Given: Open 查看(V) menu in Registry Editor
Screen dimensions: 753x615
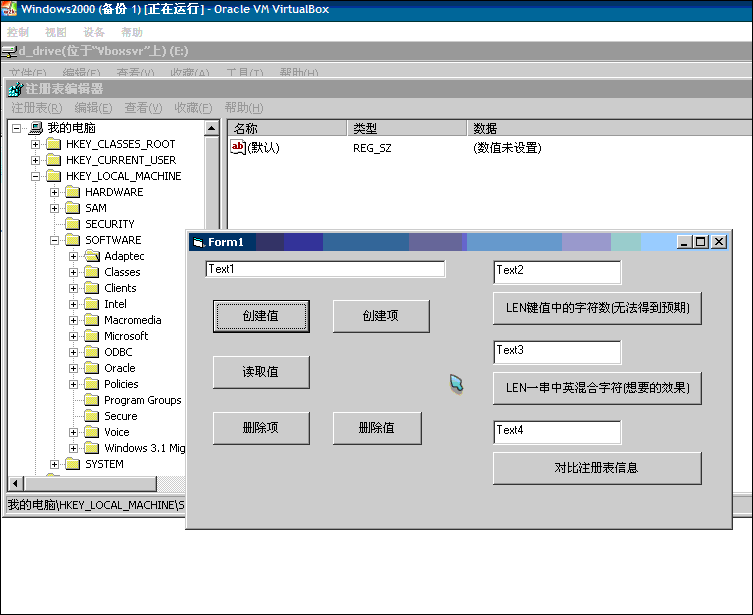Looking at the screenshot, I should click(x=143, y=108).
